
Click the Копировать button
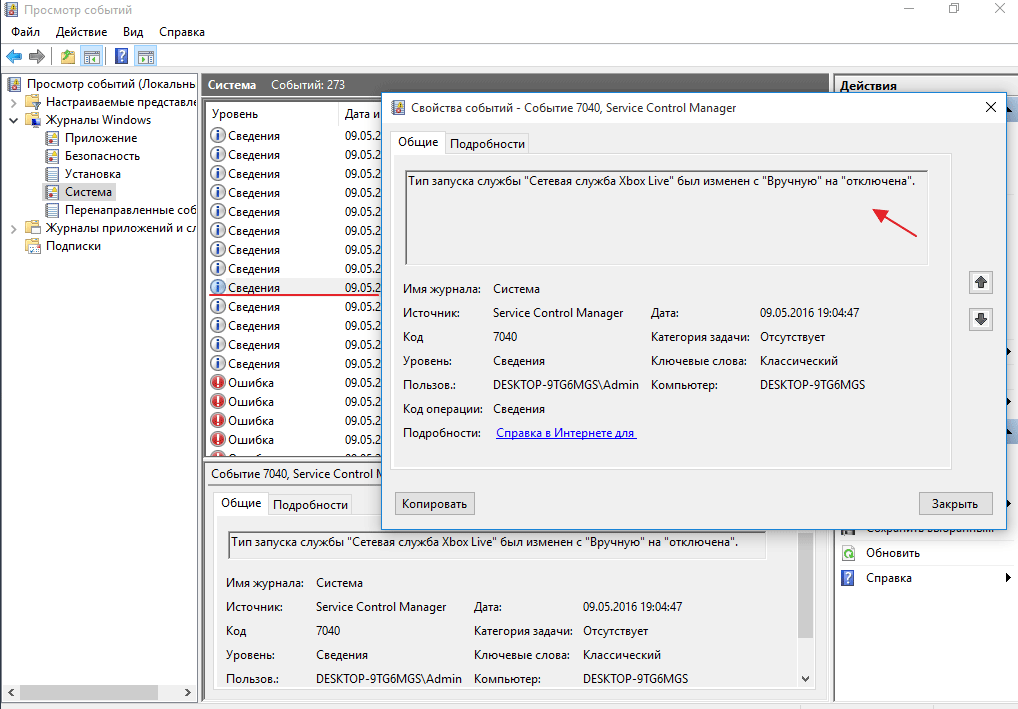pyautogui.click(x=434, y=503)
